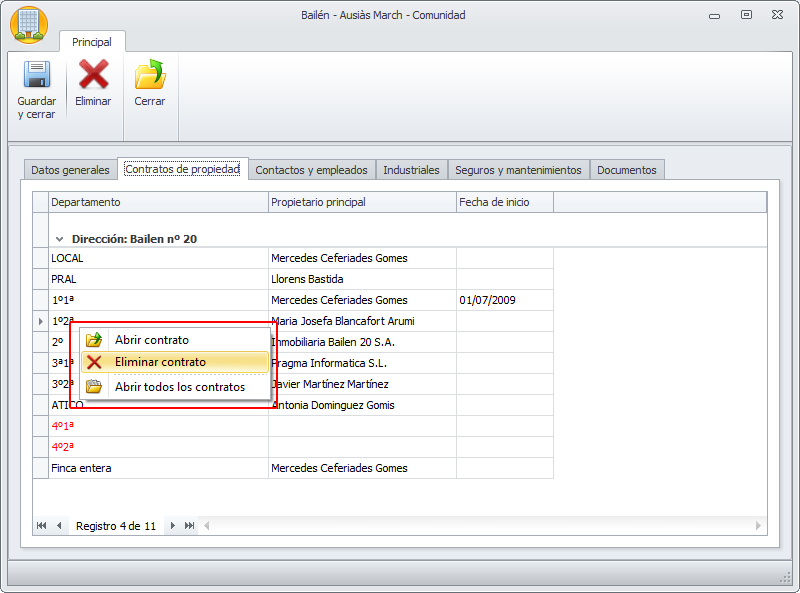Open the Datos generales tab
Image resolution: width=800 pixels, height=593 pixels.
pos(70,170)
